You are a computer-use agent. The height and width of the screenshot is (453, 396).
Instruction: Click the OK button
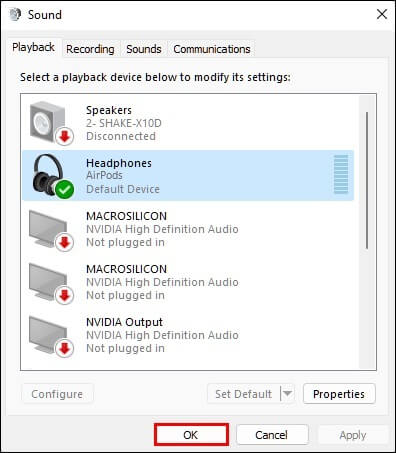[191, 435]
